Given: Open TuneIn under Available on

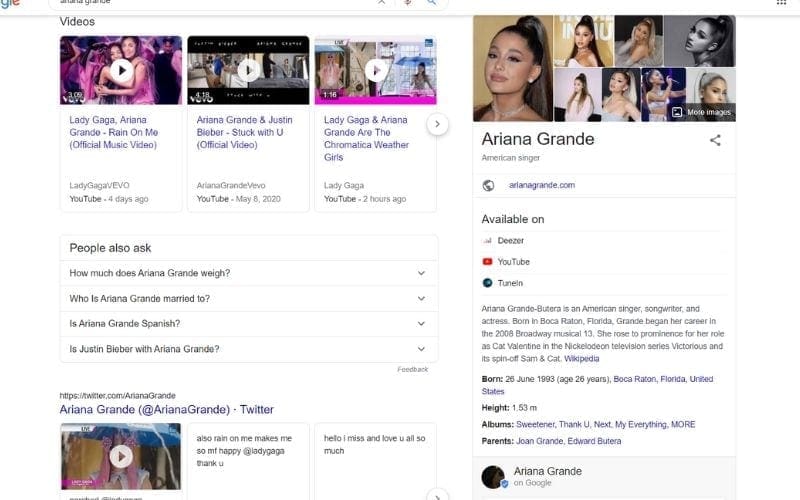Looking at the screenshot, I should [510, 283].
